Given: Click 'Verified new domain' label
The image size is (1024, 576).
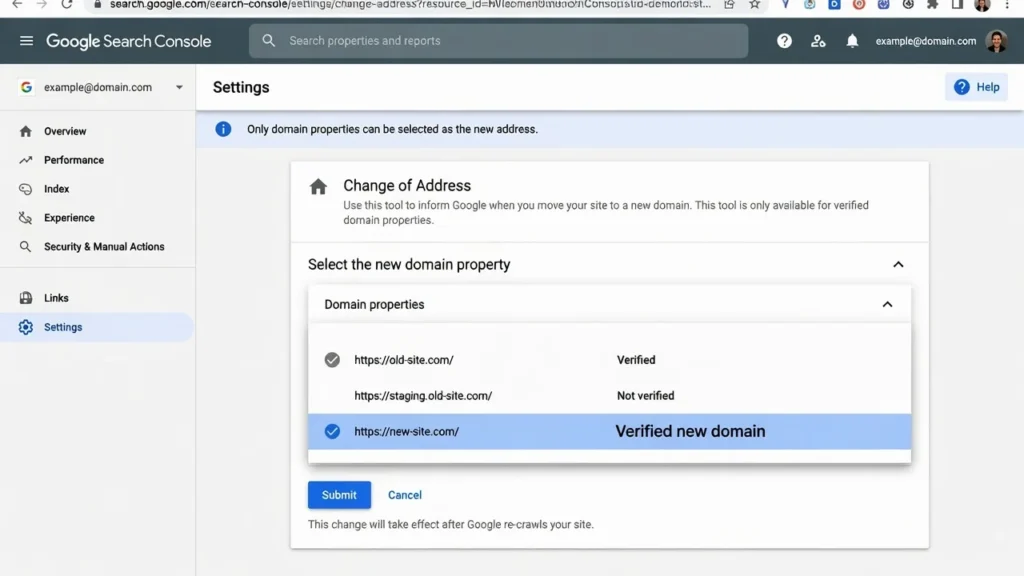Looking at the screenshot, I should point(690,431).
